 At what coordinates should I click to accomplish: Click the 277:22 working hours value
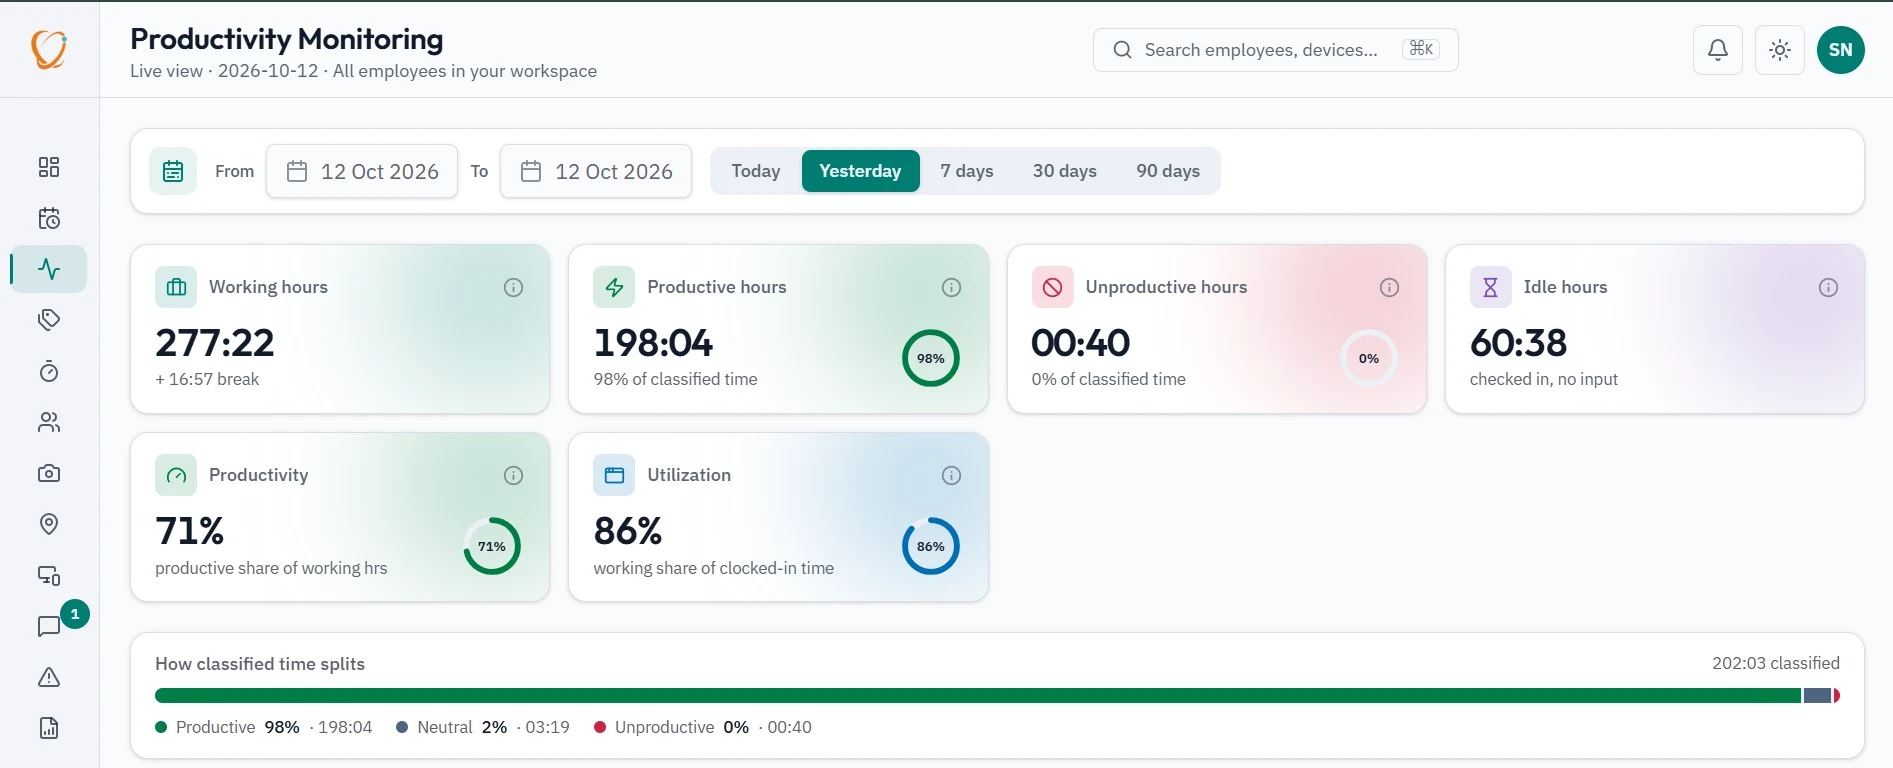tap(215, 343)
